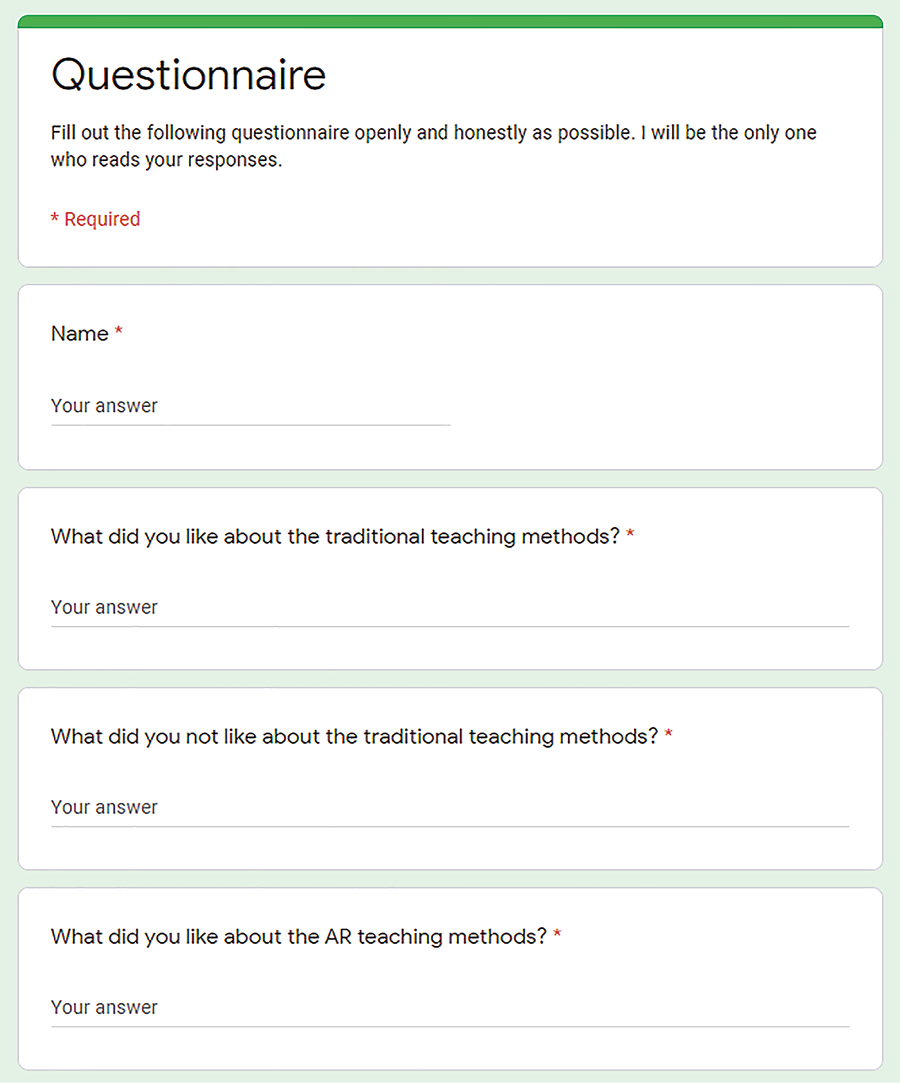
Task: Click the asterisk after the liked traditional methods question
Action: 630,536
